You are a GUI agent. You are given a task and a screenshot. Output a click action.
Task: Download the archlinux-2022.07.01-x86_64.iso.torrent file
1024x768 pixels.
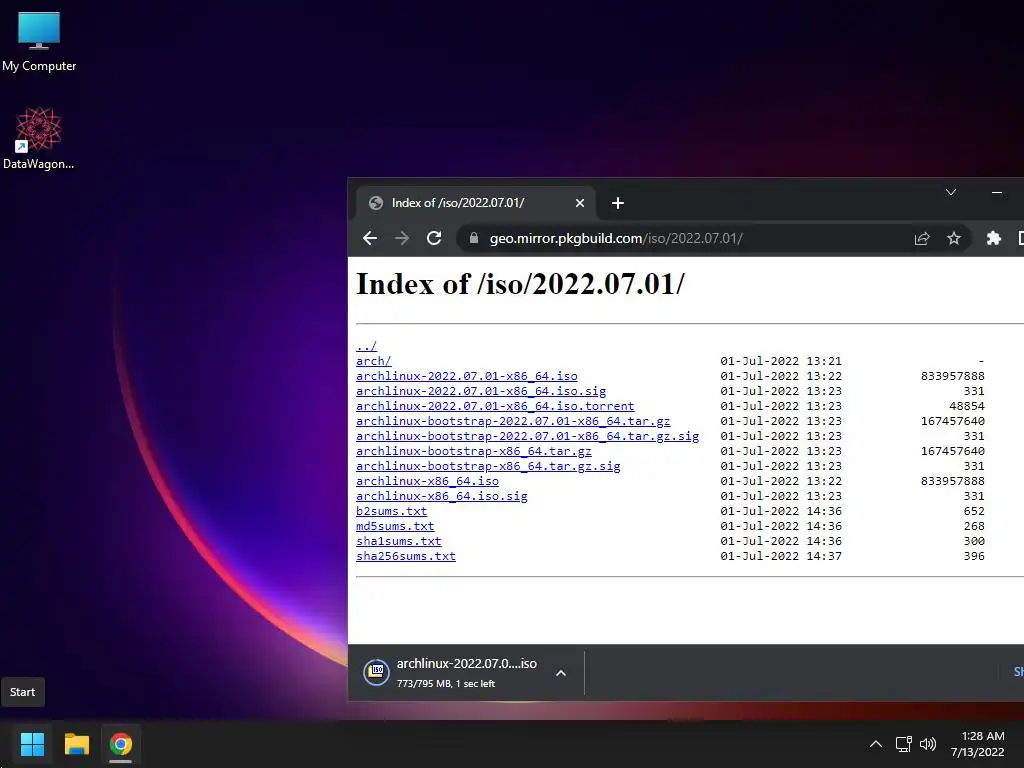tap(495, 406)
